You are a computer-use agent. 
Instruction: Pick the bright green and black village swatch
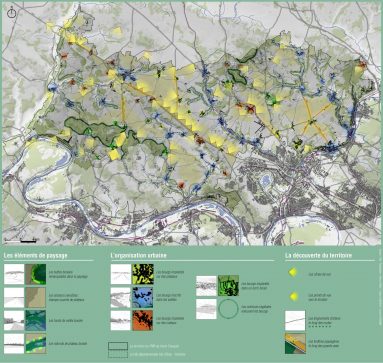[228, 286]
